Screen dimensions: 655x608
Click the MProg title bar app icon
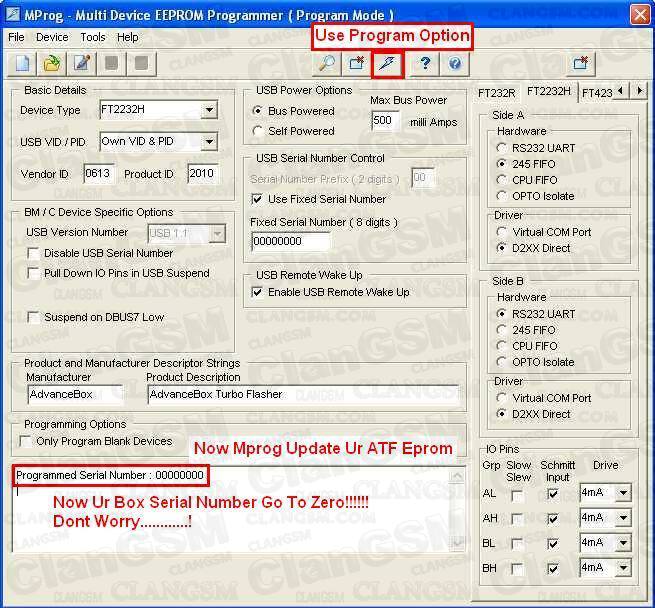click(x=12, y=15)
